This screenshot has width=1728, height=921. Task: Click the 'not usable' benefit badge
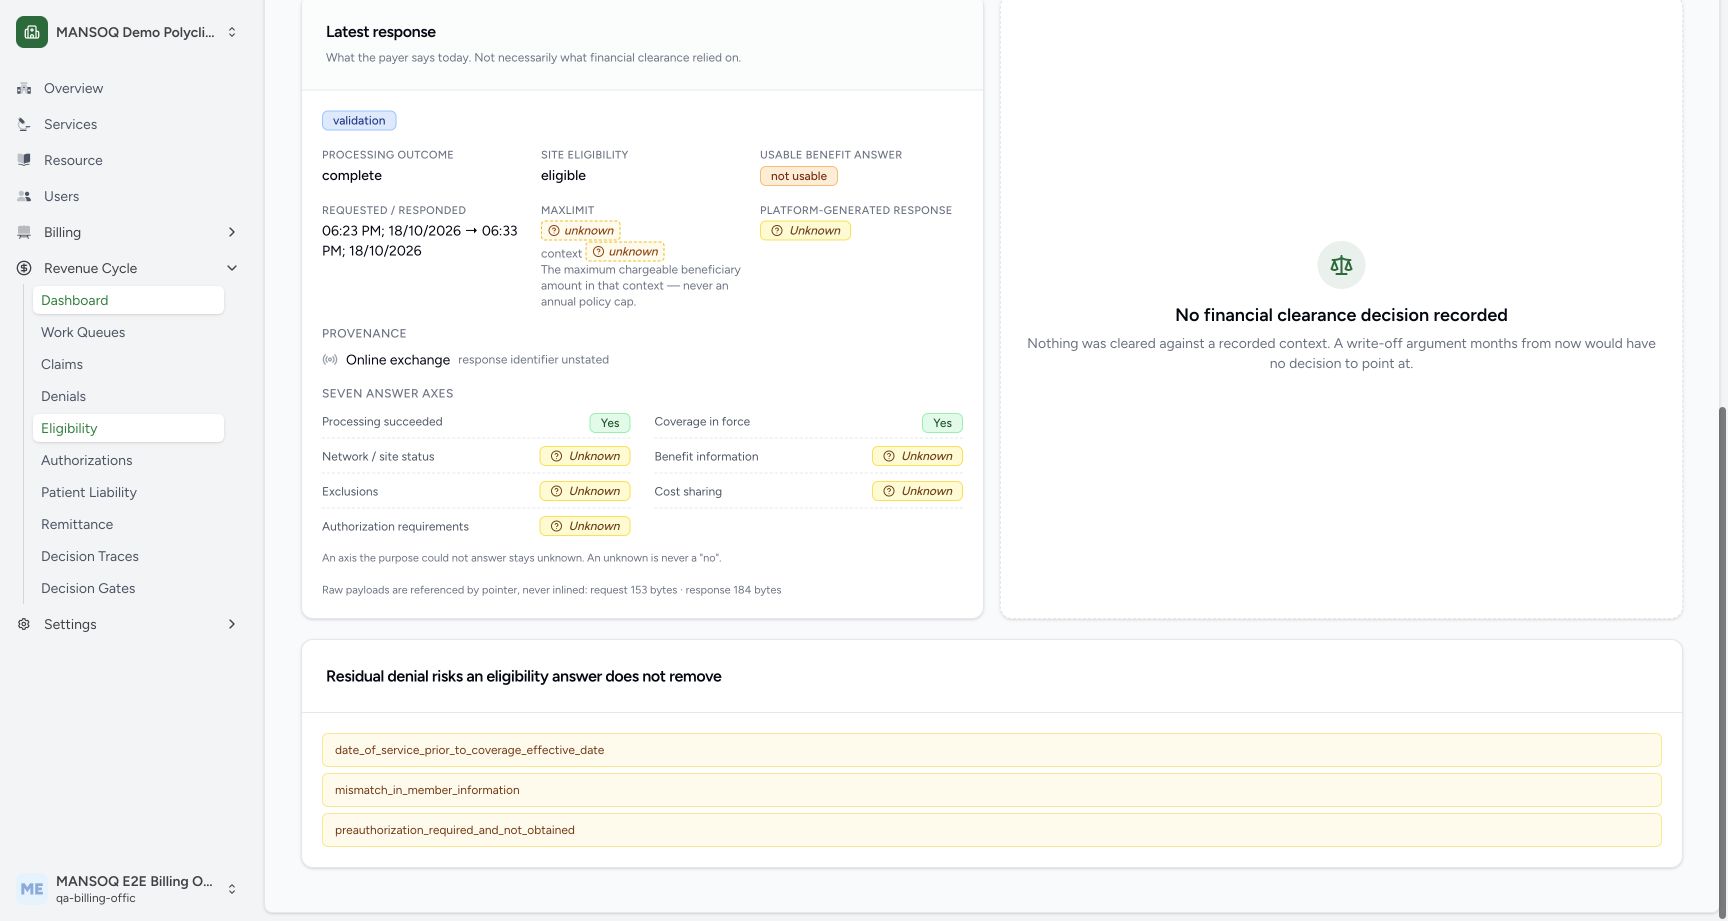pyautogui.click(x=799, y=176)
